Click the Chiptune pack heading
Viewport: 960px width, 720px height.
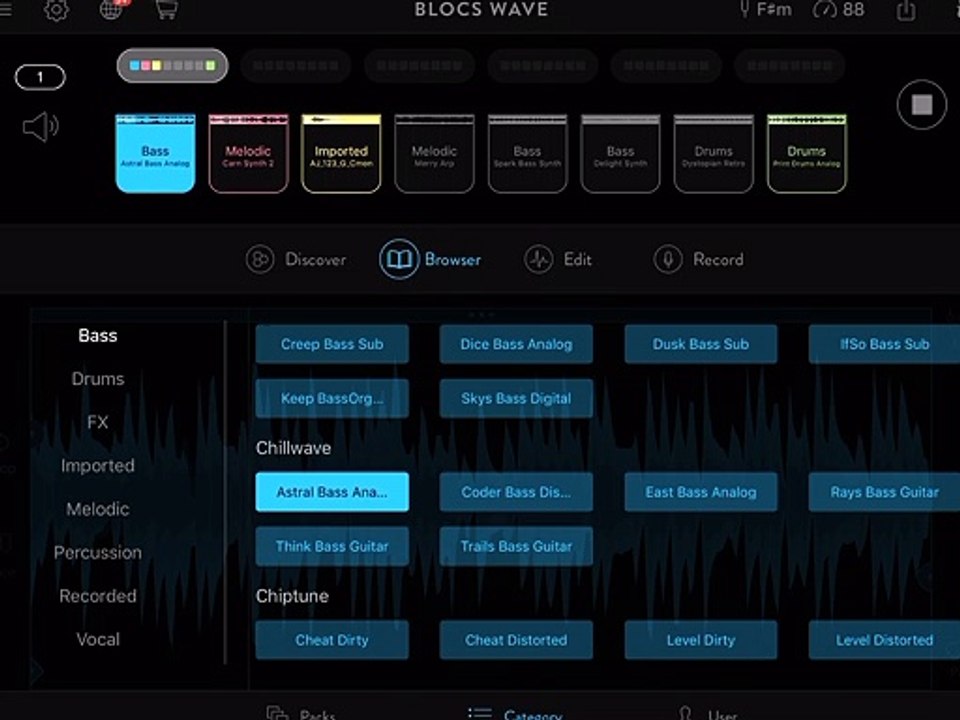(292, 596)
